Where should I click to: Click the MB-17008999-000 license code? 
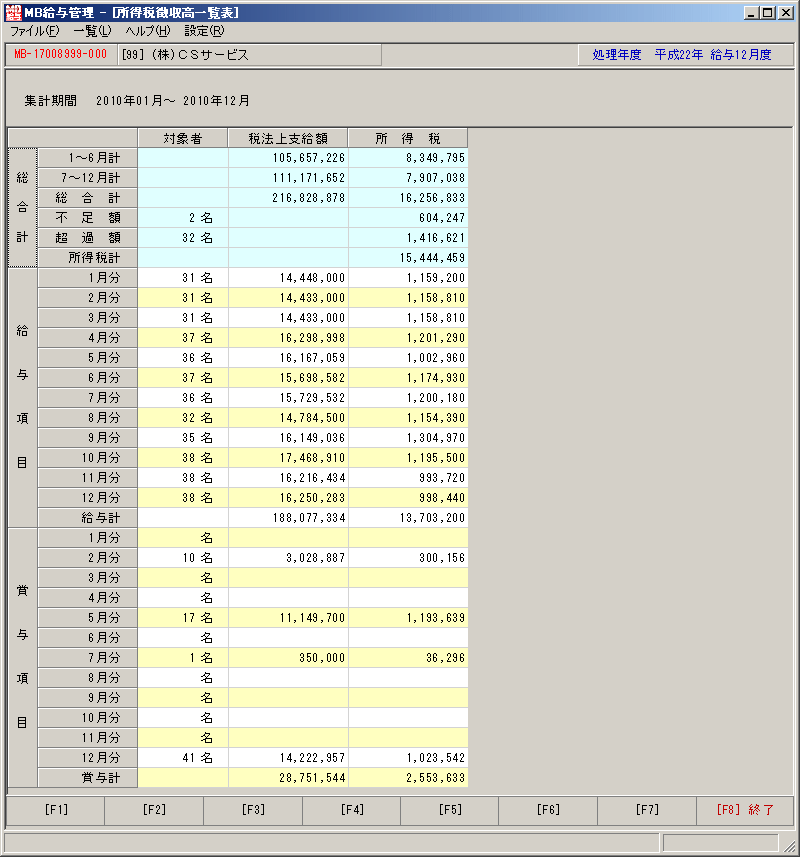[x=61, y=54]
